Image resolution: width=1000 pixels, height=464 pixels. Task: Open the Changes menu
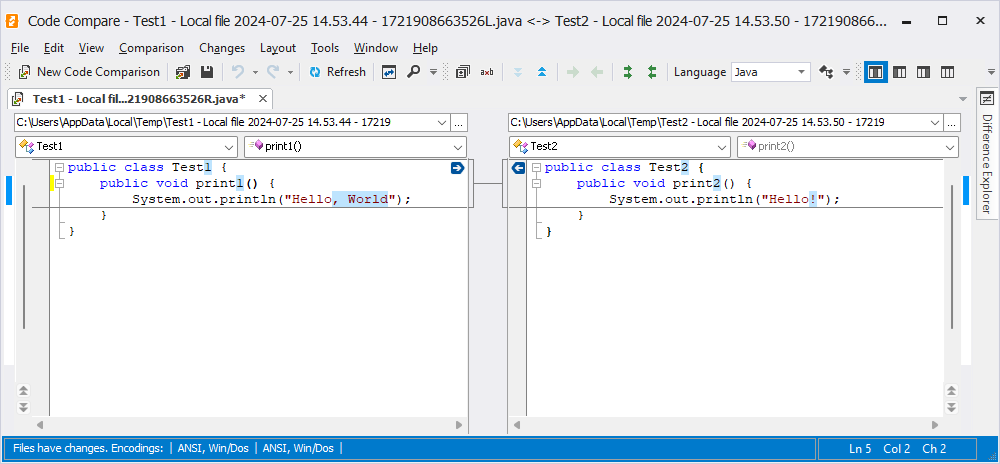222,48
